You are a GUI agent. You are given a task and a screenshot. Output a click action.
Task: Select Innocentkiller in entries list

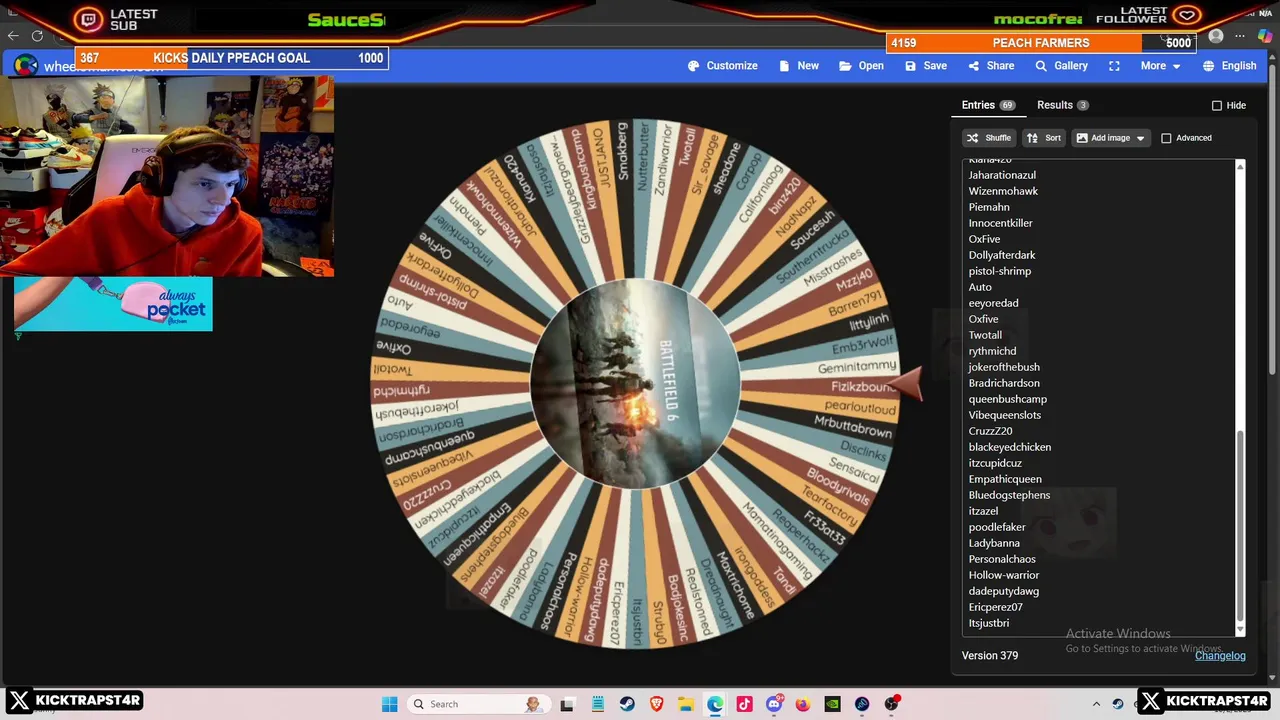1000,223
